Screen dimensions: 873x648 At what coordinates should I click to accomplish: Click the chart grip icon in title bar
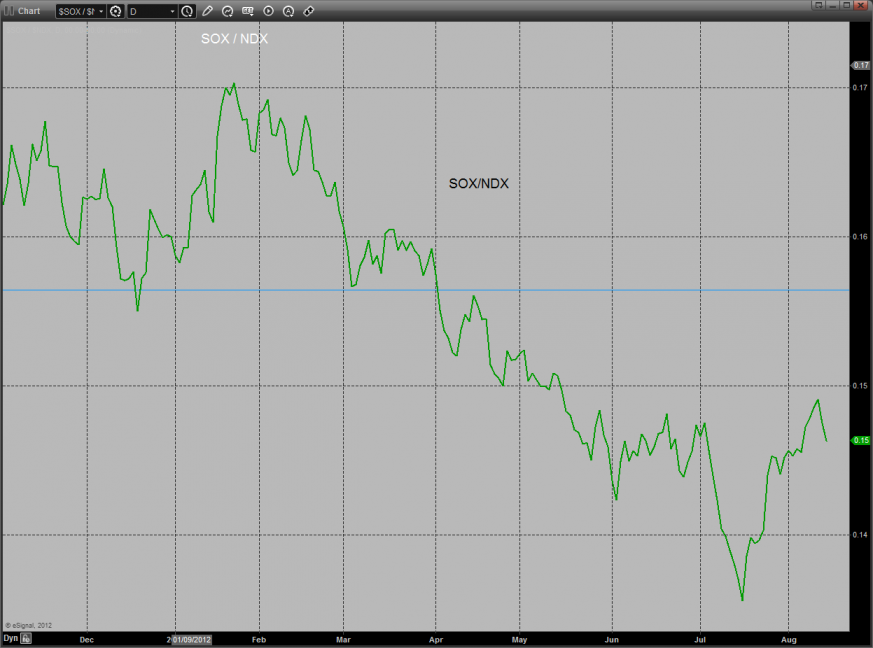(10, 11)
